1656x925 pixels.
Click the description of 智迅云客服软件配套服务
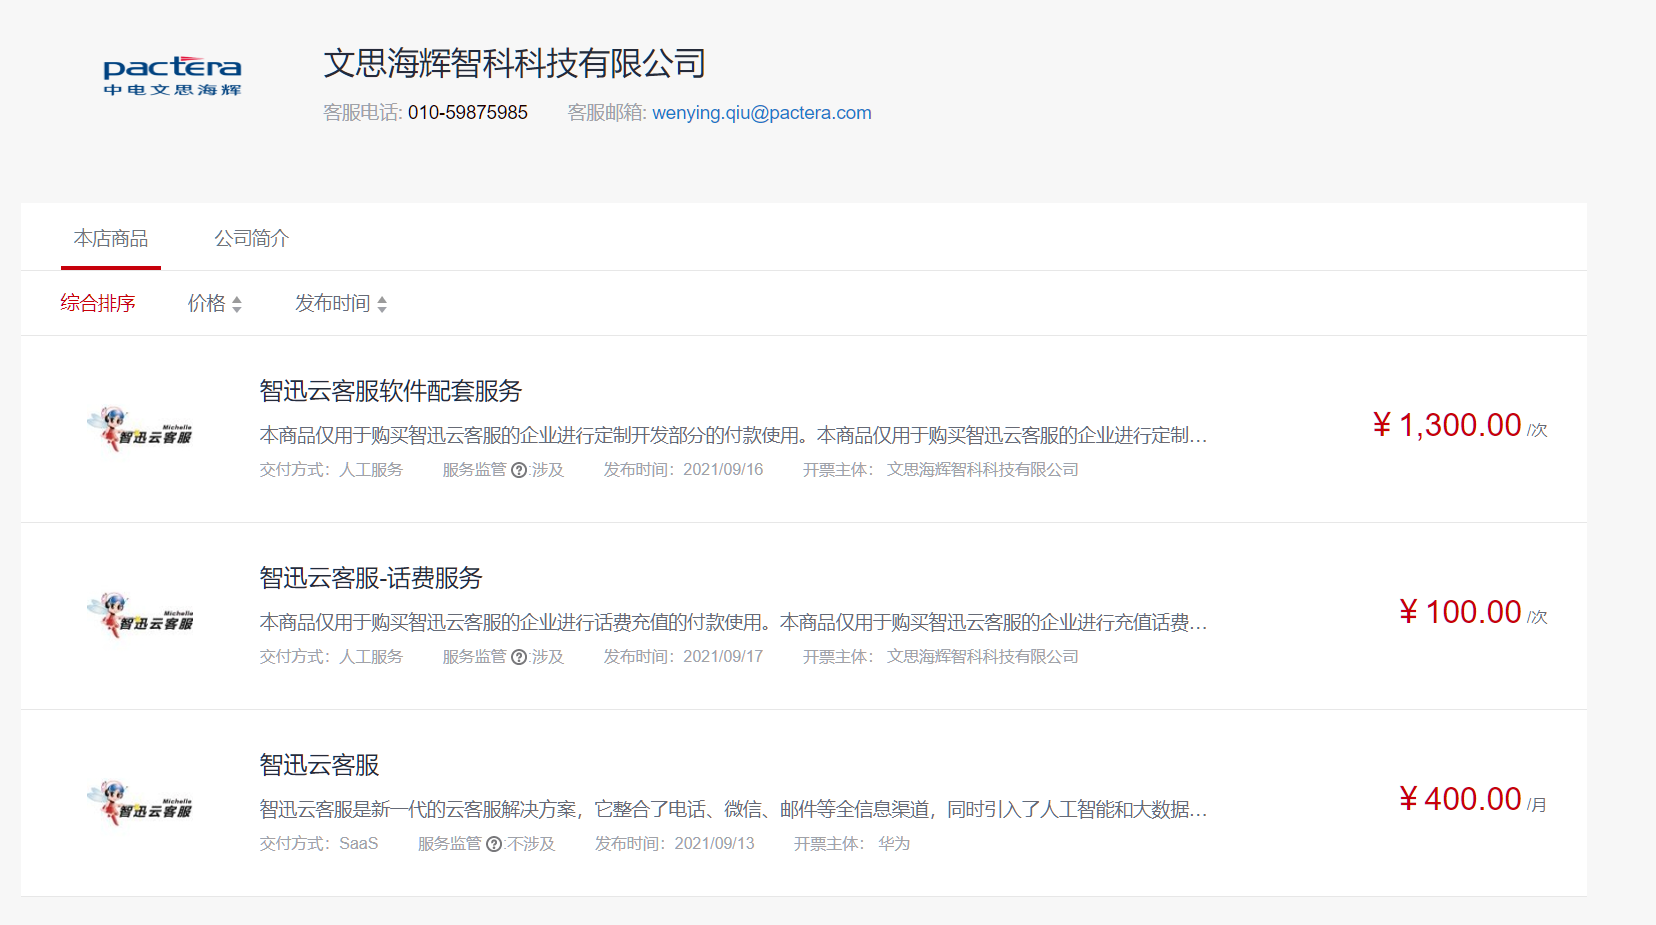pos(733,435)
